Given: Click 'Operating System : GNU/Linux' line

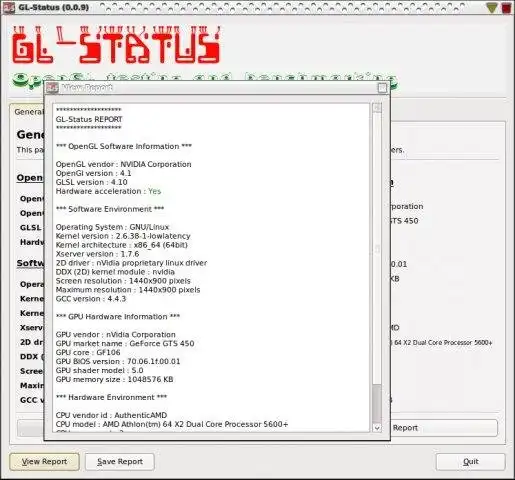Looking at the screenshot, I should point(112,227).
